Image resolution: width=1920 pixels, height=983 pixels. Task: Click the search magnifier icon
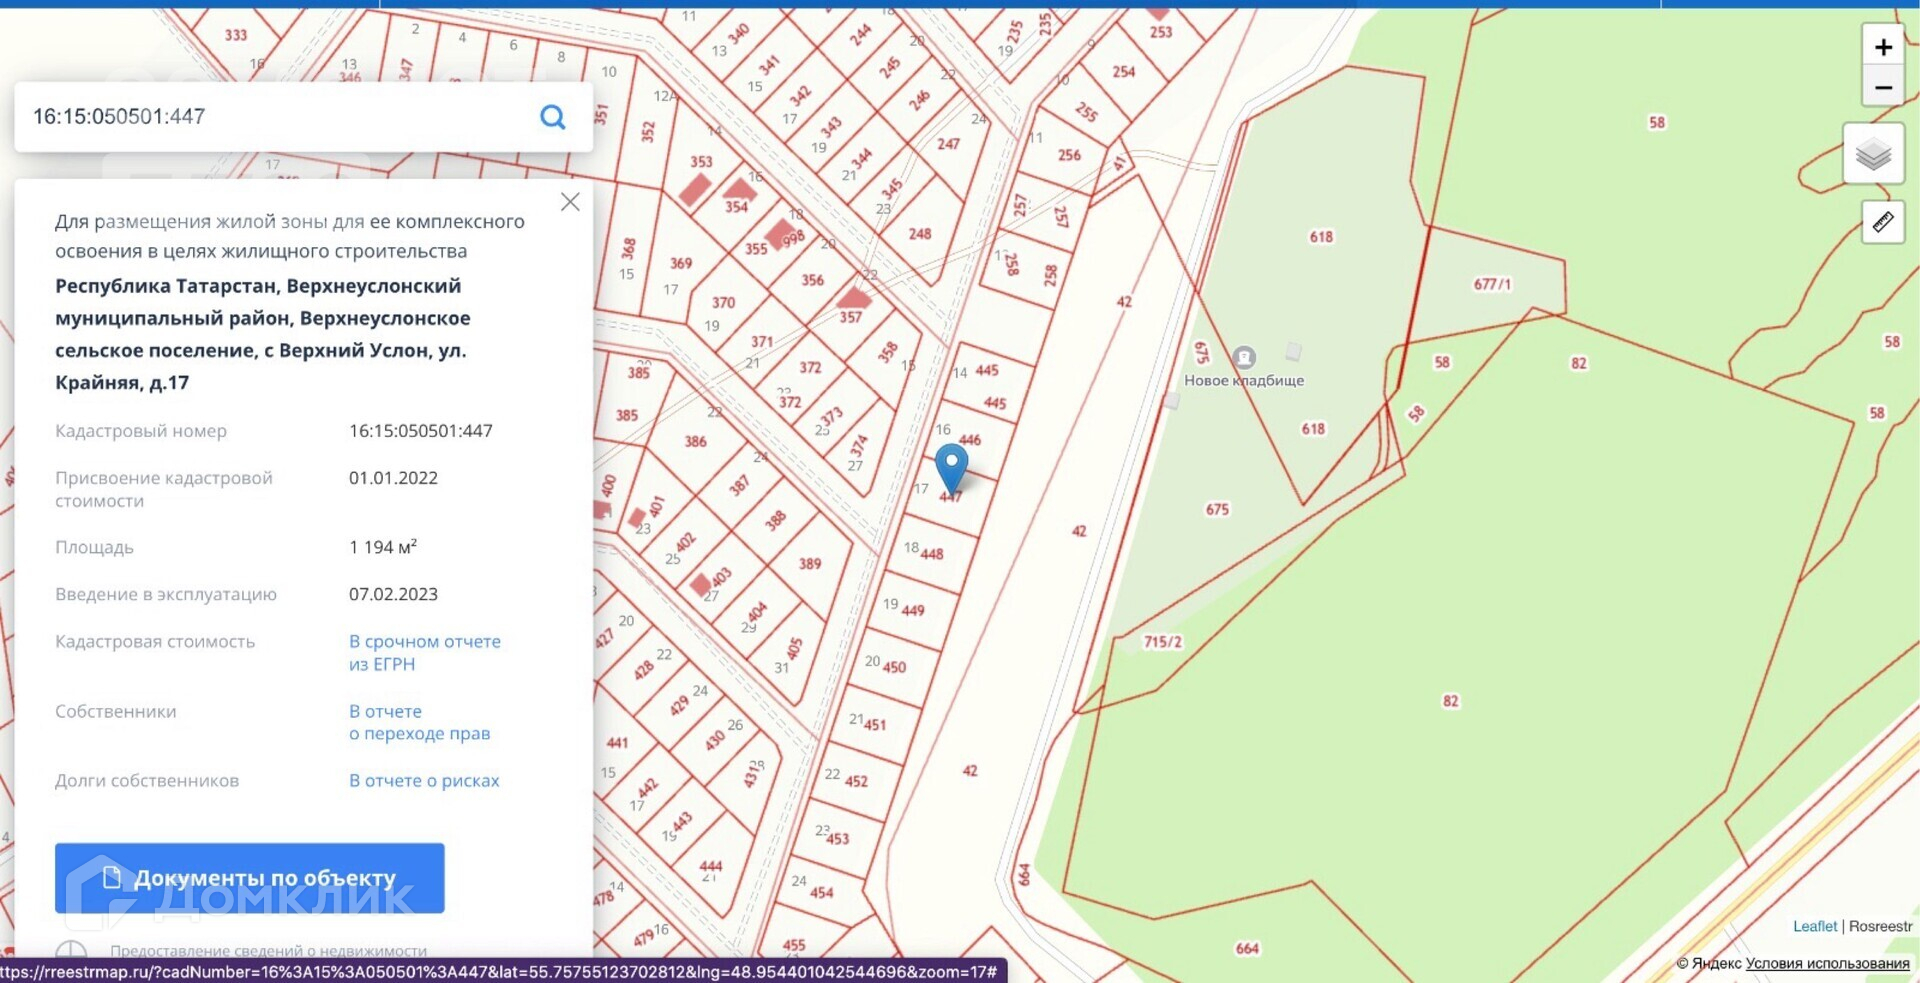pyautogui.click(x=553, y=117)
